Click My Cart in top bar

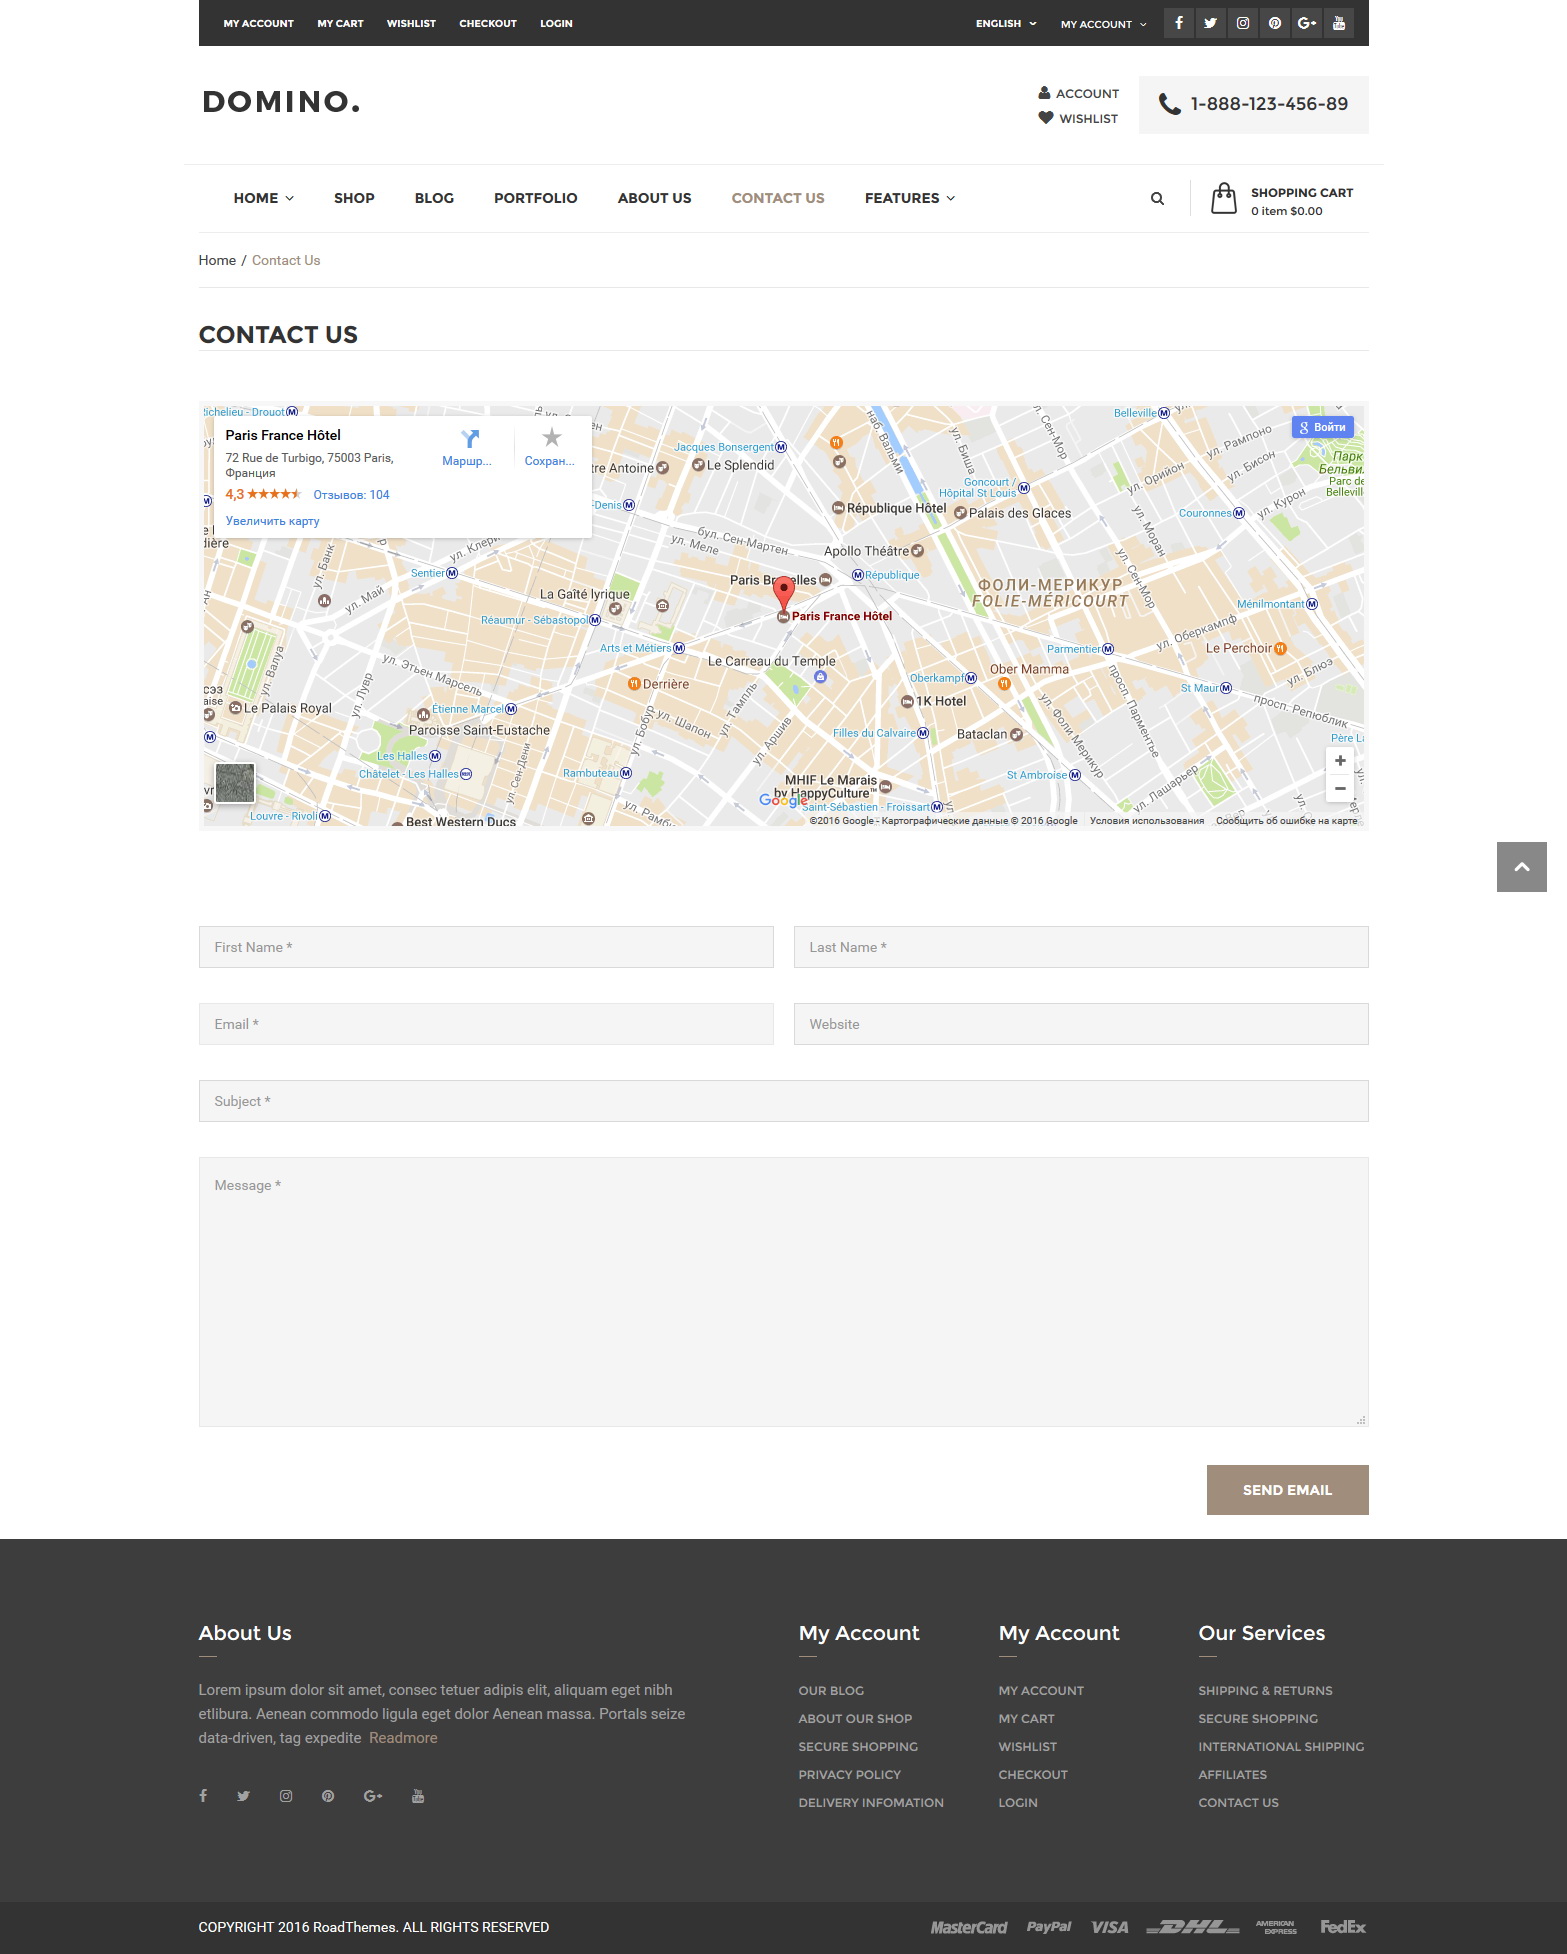(x=340, y=23)
